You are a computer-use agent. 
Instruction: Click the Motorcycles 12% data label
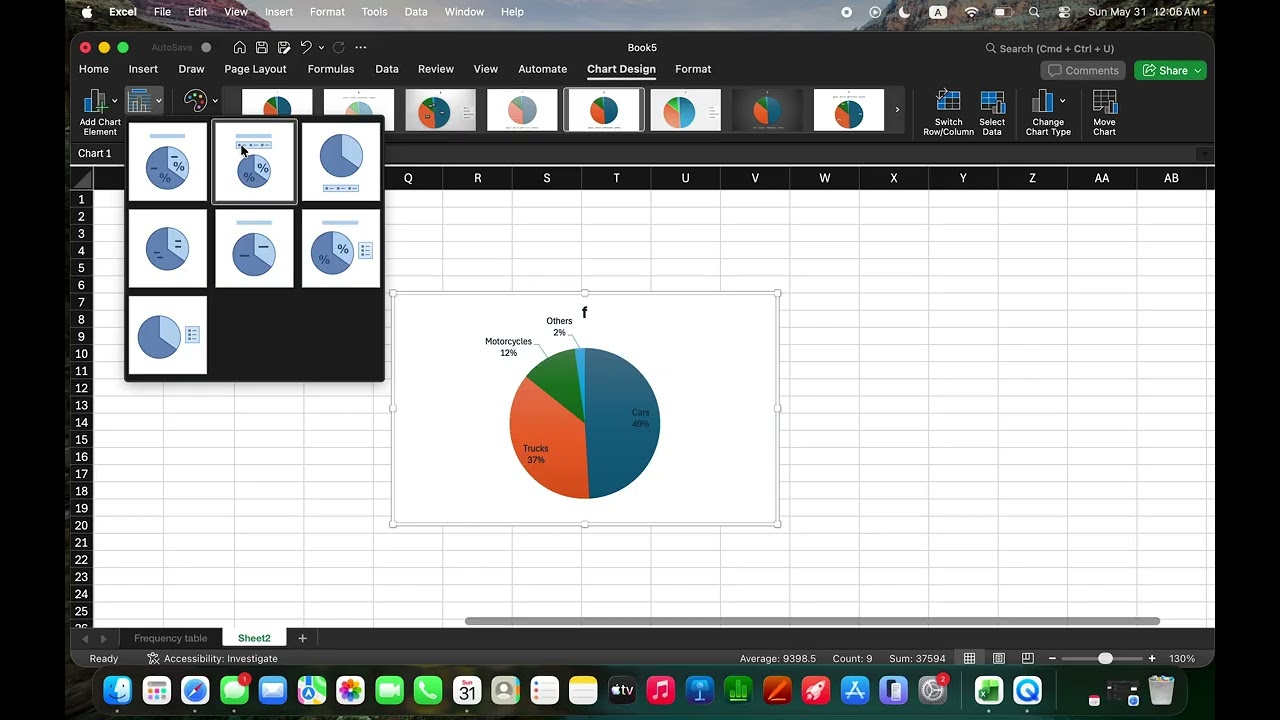[508, 347]
